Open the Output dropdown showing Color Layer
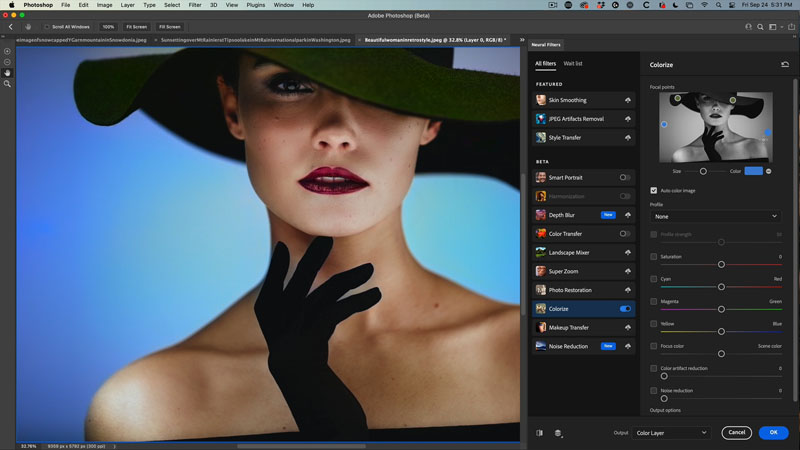The height and width of the screenshot is (450, 800). point(673,433)
